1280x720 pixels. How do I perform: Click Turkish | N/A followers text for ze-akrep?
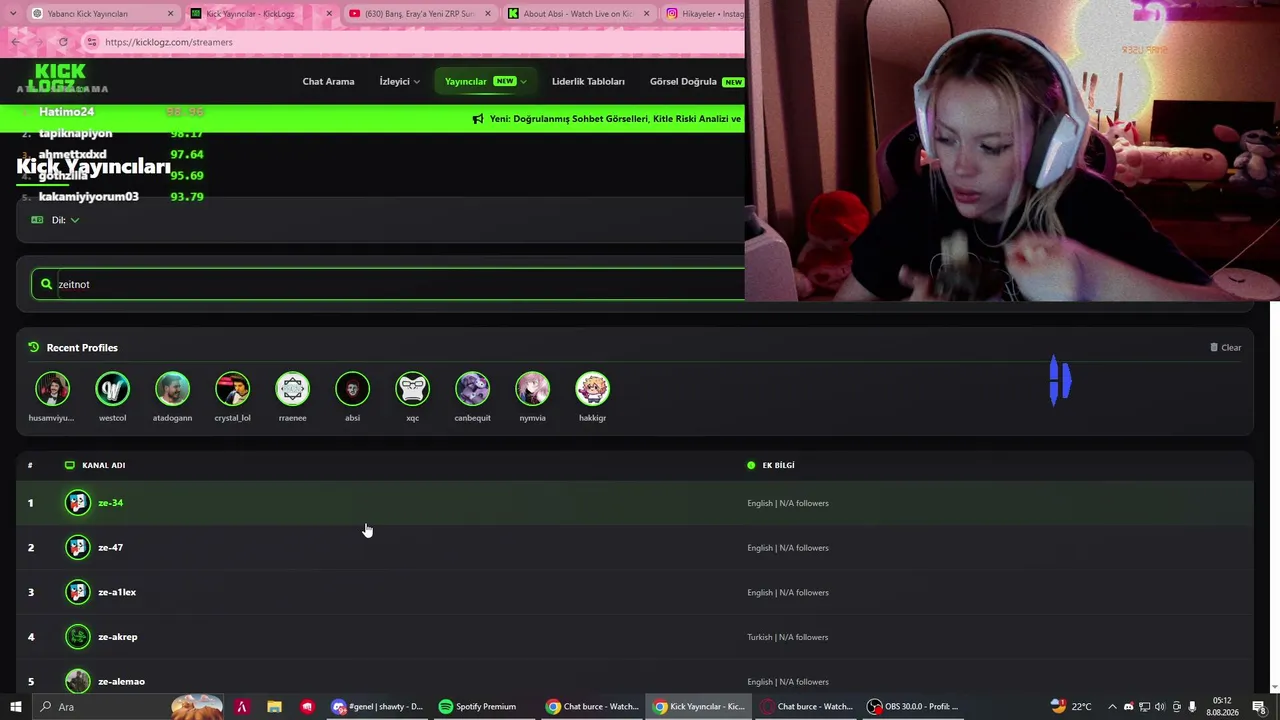(x=788, y=637)
